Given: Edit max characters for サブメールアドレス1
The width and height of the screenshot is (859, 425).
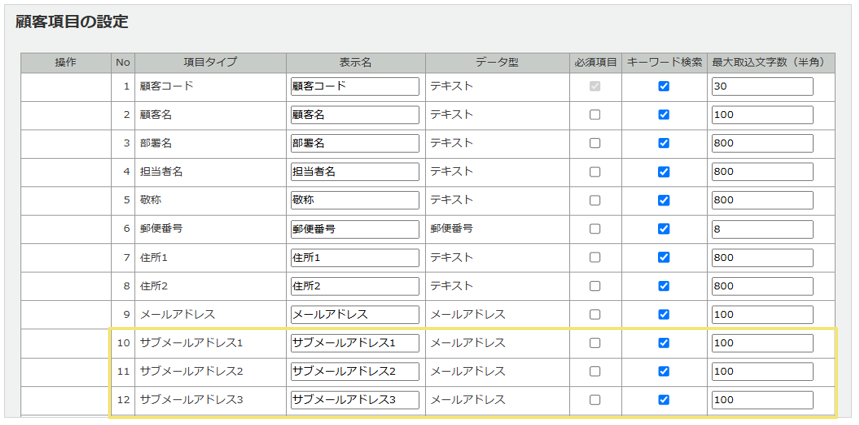Looking at the screenshot, I should (x=762, y=343).
